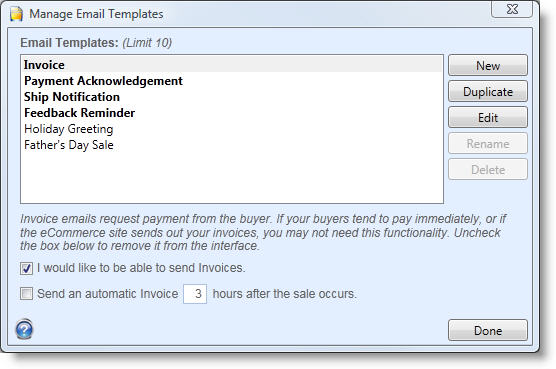Pick the Feedback Reminder template
The height and width of the screenshot is (369, 556).
[x=232, y=113]
